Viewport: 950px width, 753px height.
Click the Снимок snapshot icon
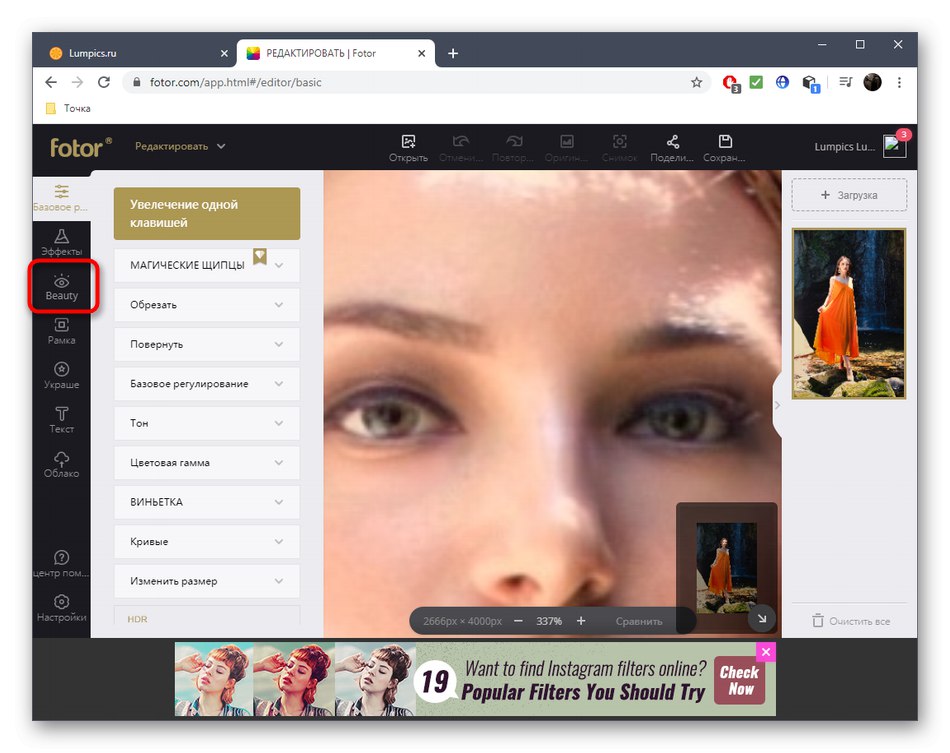click(x=619, y=148)
